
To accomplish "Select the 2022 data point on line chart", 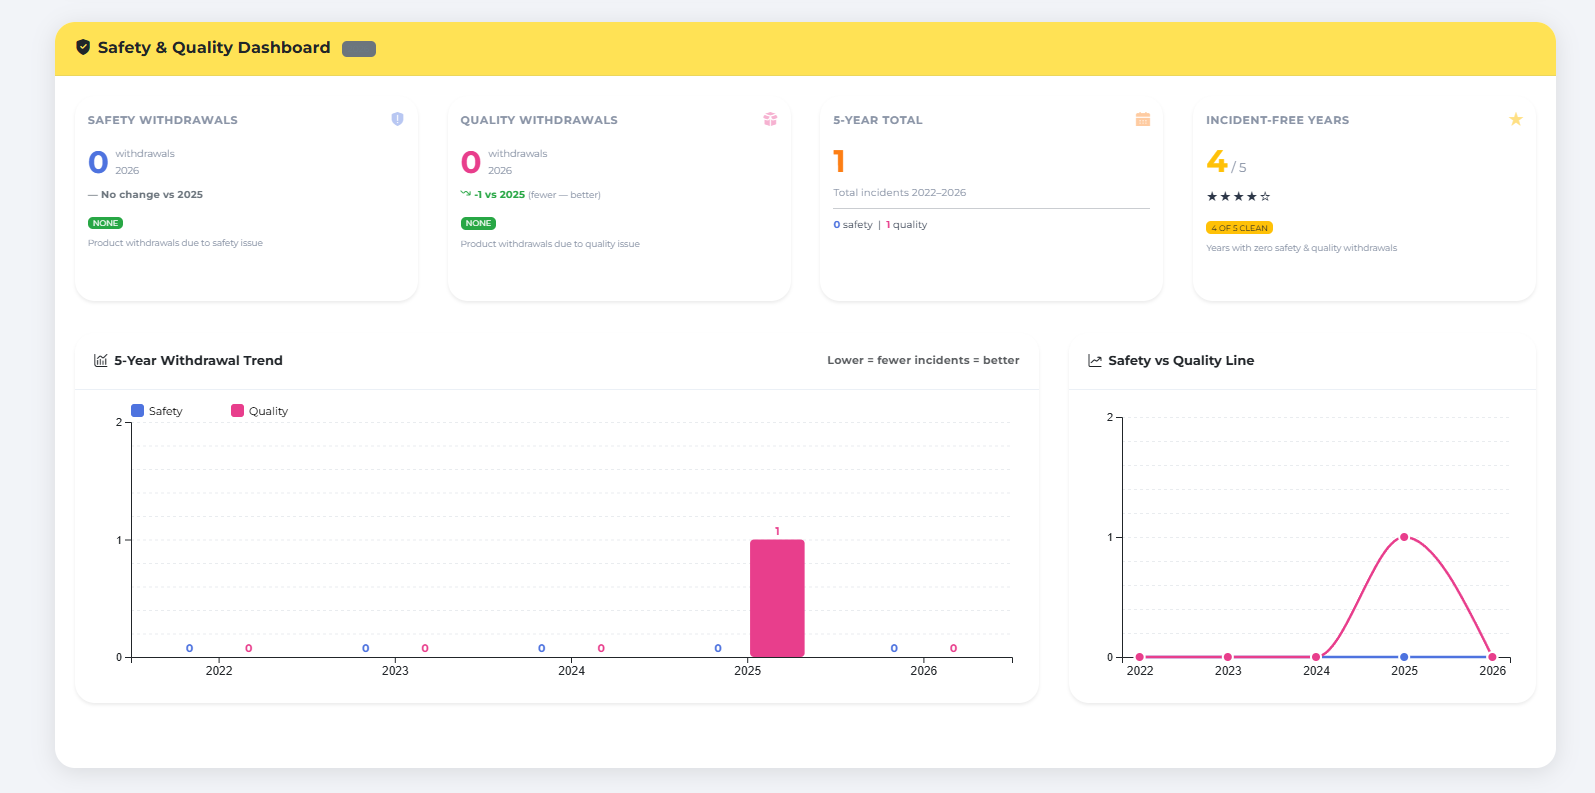I will click(x=1140, y=657).
